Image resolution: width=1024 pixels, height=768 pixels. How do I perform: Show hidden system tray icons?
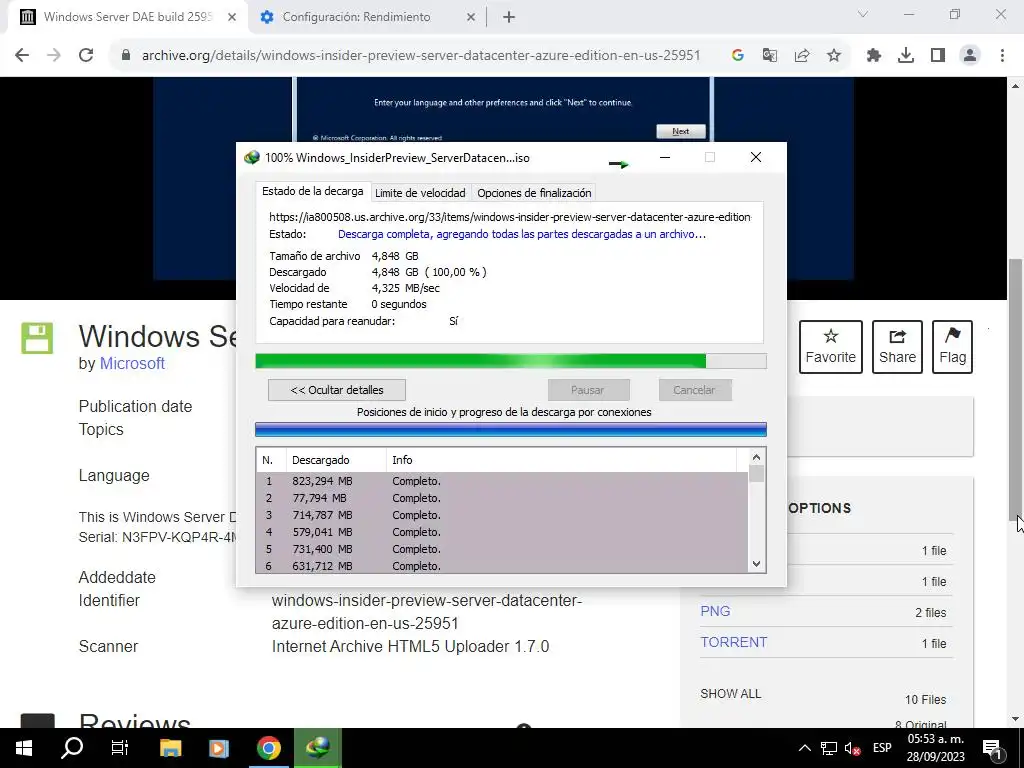click(x=805, y=748)
